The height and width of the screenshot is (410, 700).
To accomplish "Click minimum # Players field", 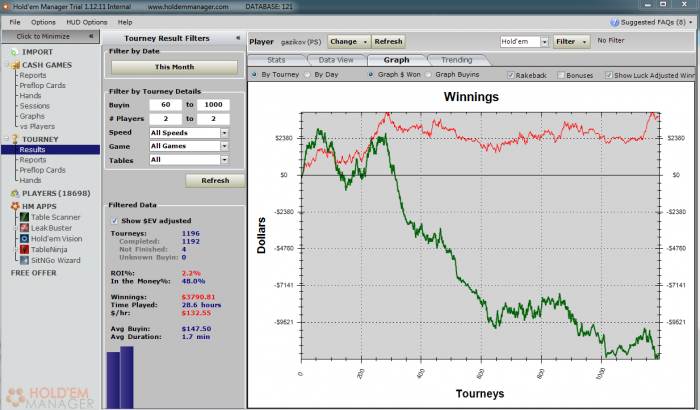I will tap(166, 119).
